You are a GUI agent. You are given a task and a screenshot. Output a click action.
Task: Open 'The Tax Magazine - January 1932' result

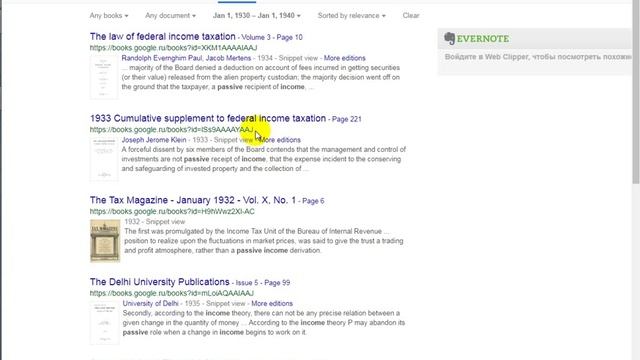click(x=193, y=200)
